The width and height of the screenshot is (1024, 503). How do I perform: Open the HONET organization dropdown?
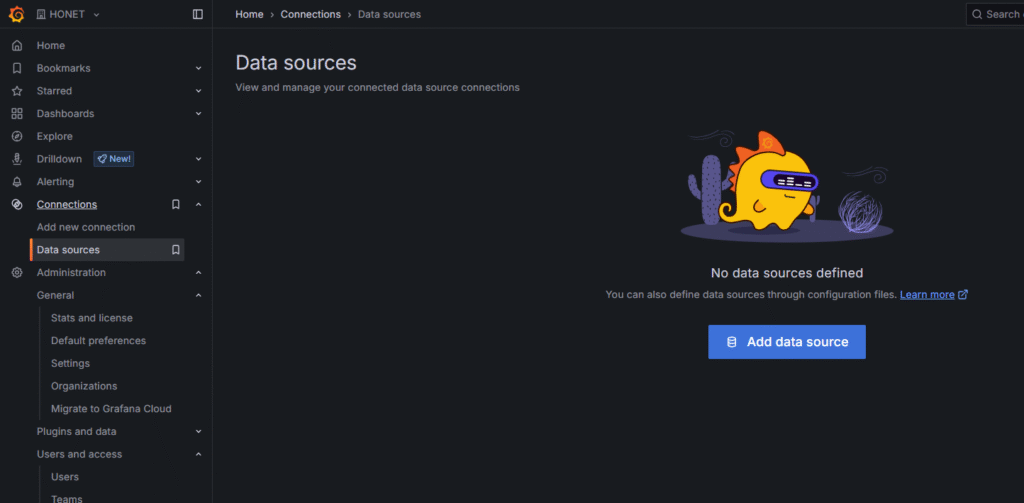pos(68,14)
